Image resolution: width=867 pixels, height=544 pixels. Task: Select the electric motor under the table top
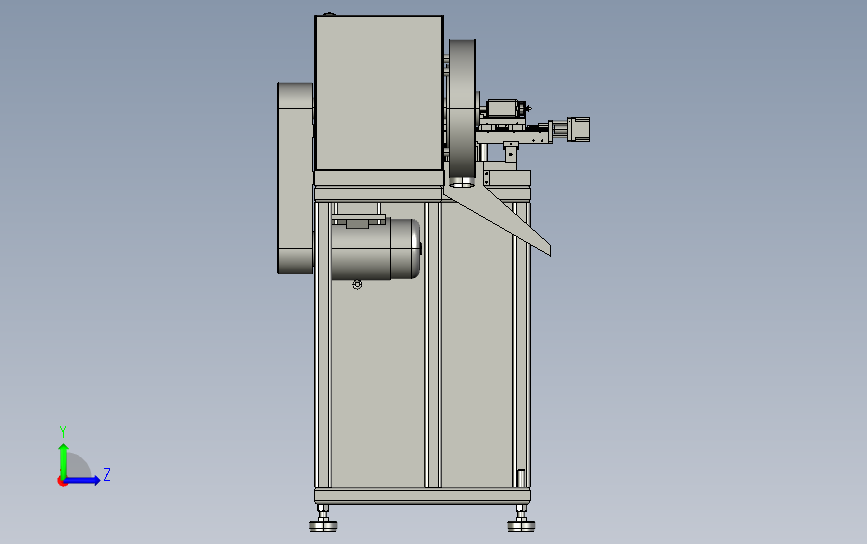click(x=376, y=248)
